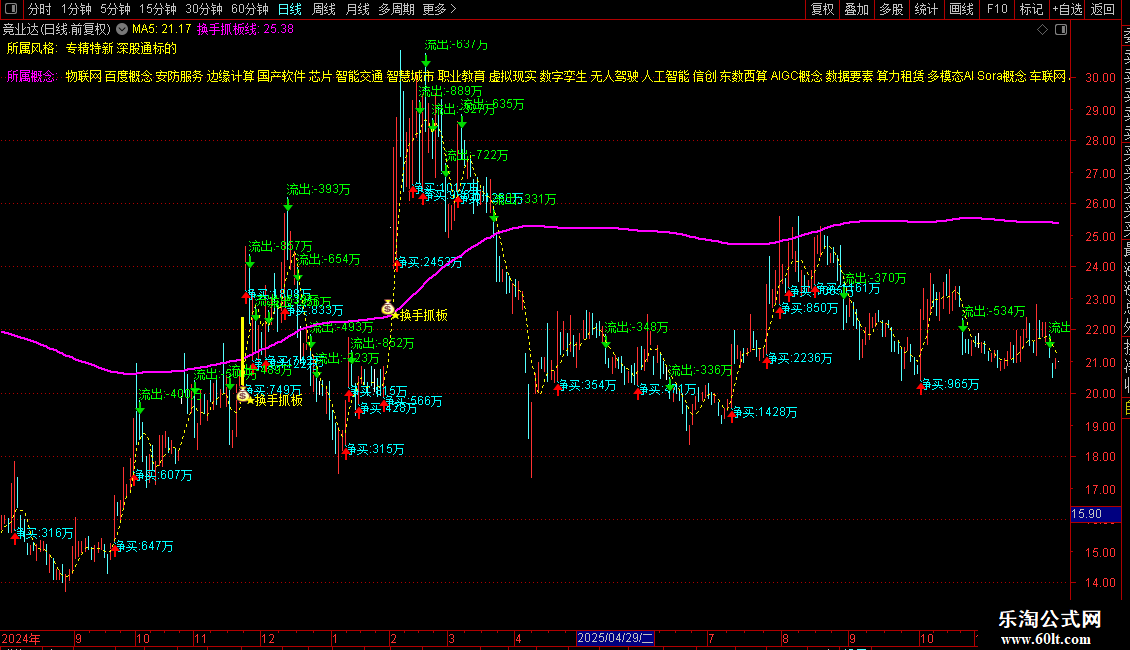Click the 芯片 concept tag

click(321, 76)
